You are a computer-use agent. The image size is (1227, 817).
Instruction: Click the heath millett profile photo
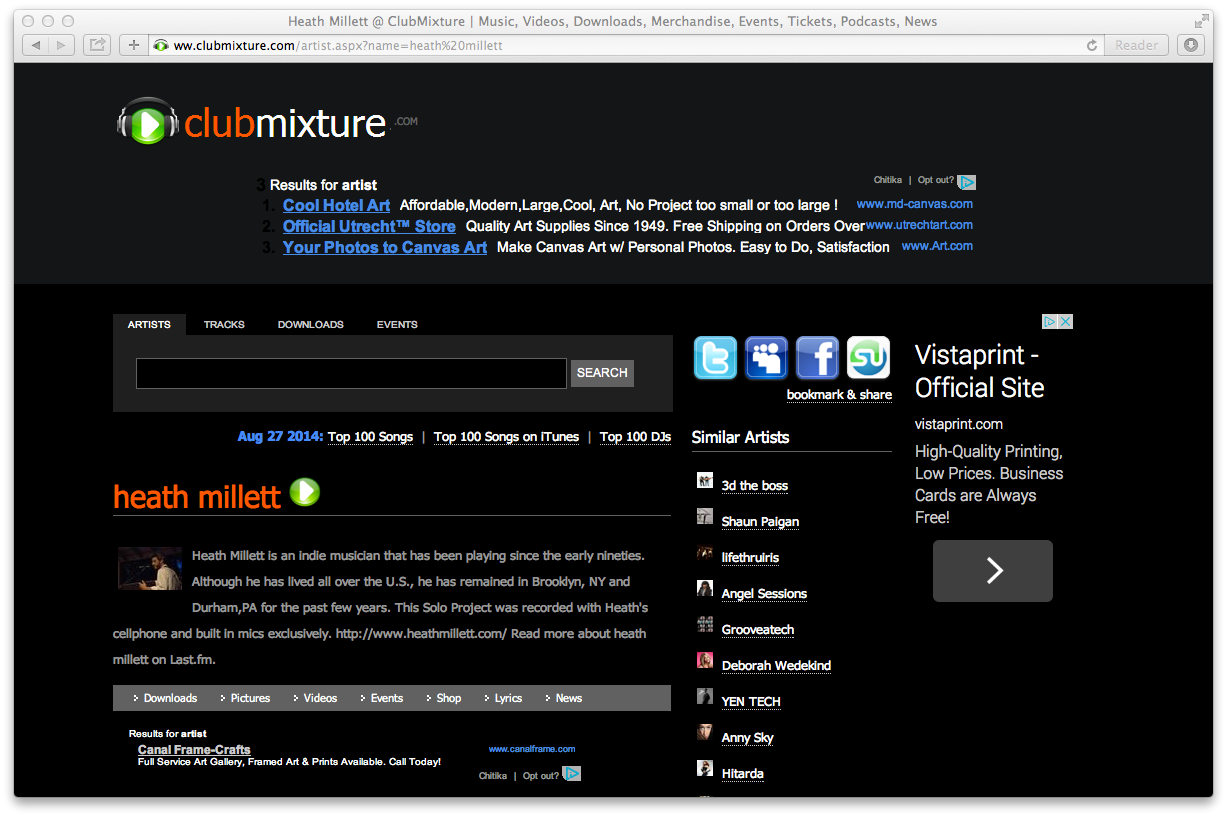pos(149,568)
